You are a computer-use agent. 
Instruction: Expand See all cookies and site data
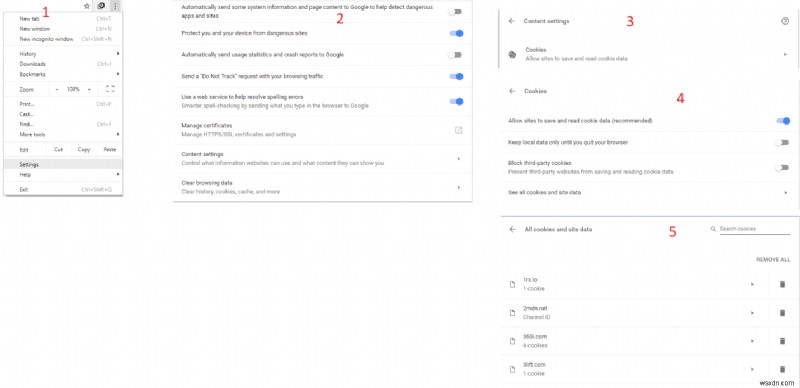(785, 192)
